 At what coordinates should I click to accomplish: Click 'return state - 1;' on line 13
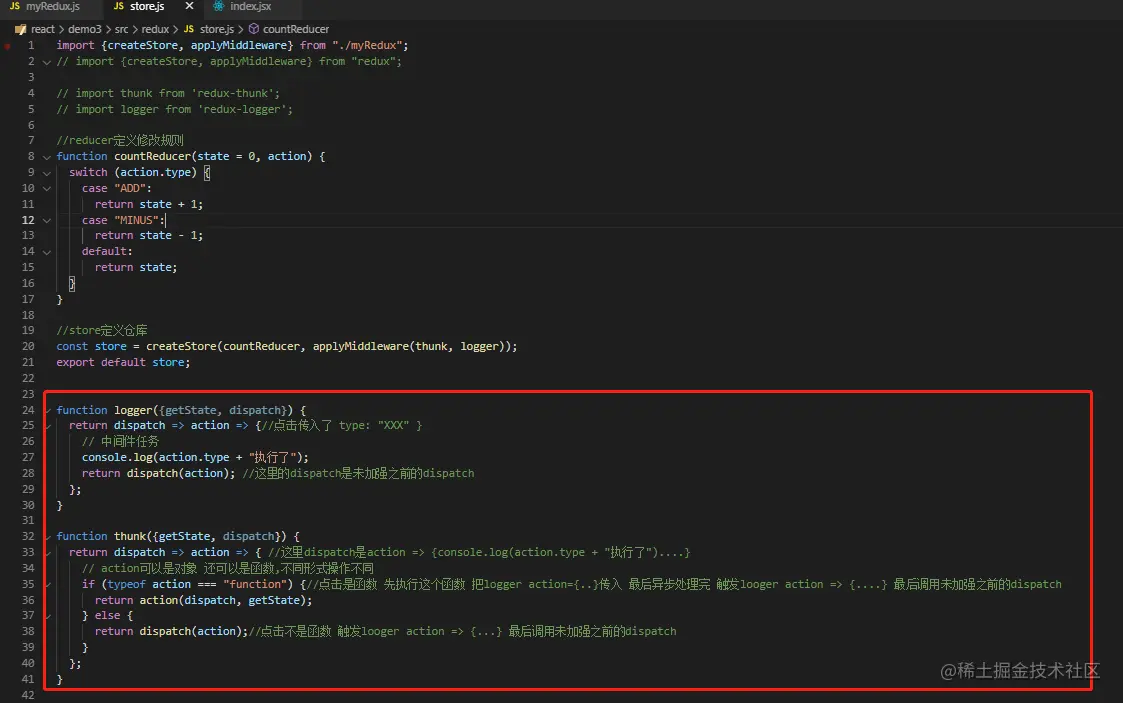(149, 235)
